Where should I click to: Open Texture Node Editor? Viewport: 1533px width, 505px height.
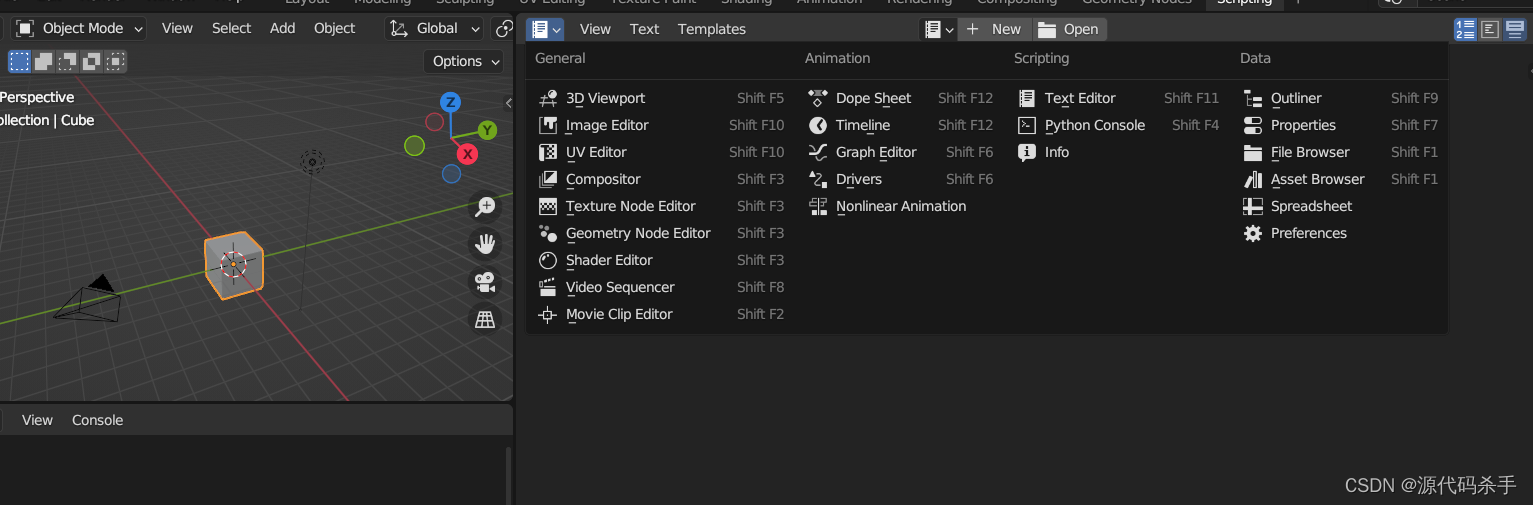tap(660, 206)
